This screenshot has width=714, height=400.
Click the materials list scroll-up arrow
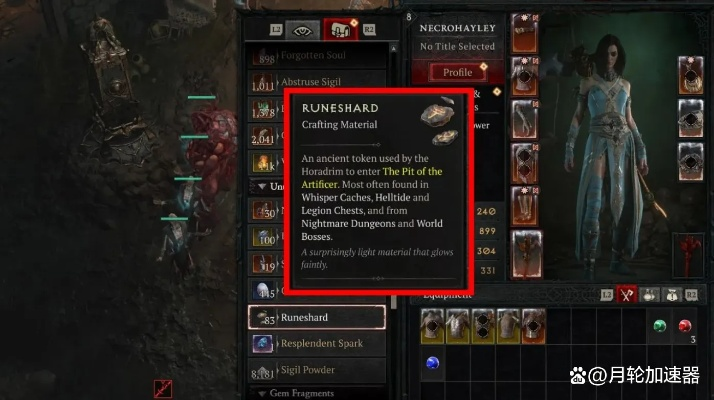[x=393, y=48]
